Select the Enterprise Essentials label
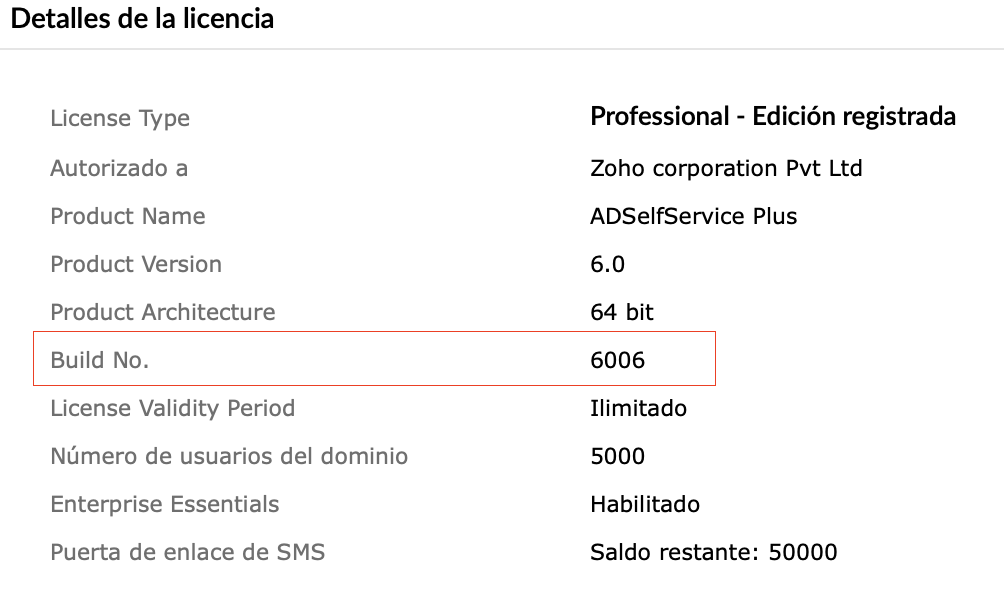Viewport: 1004px width, 590px height. (x=165, y=504)
